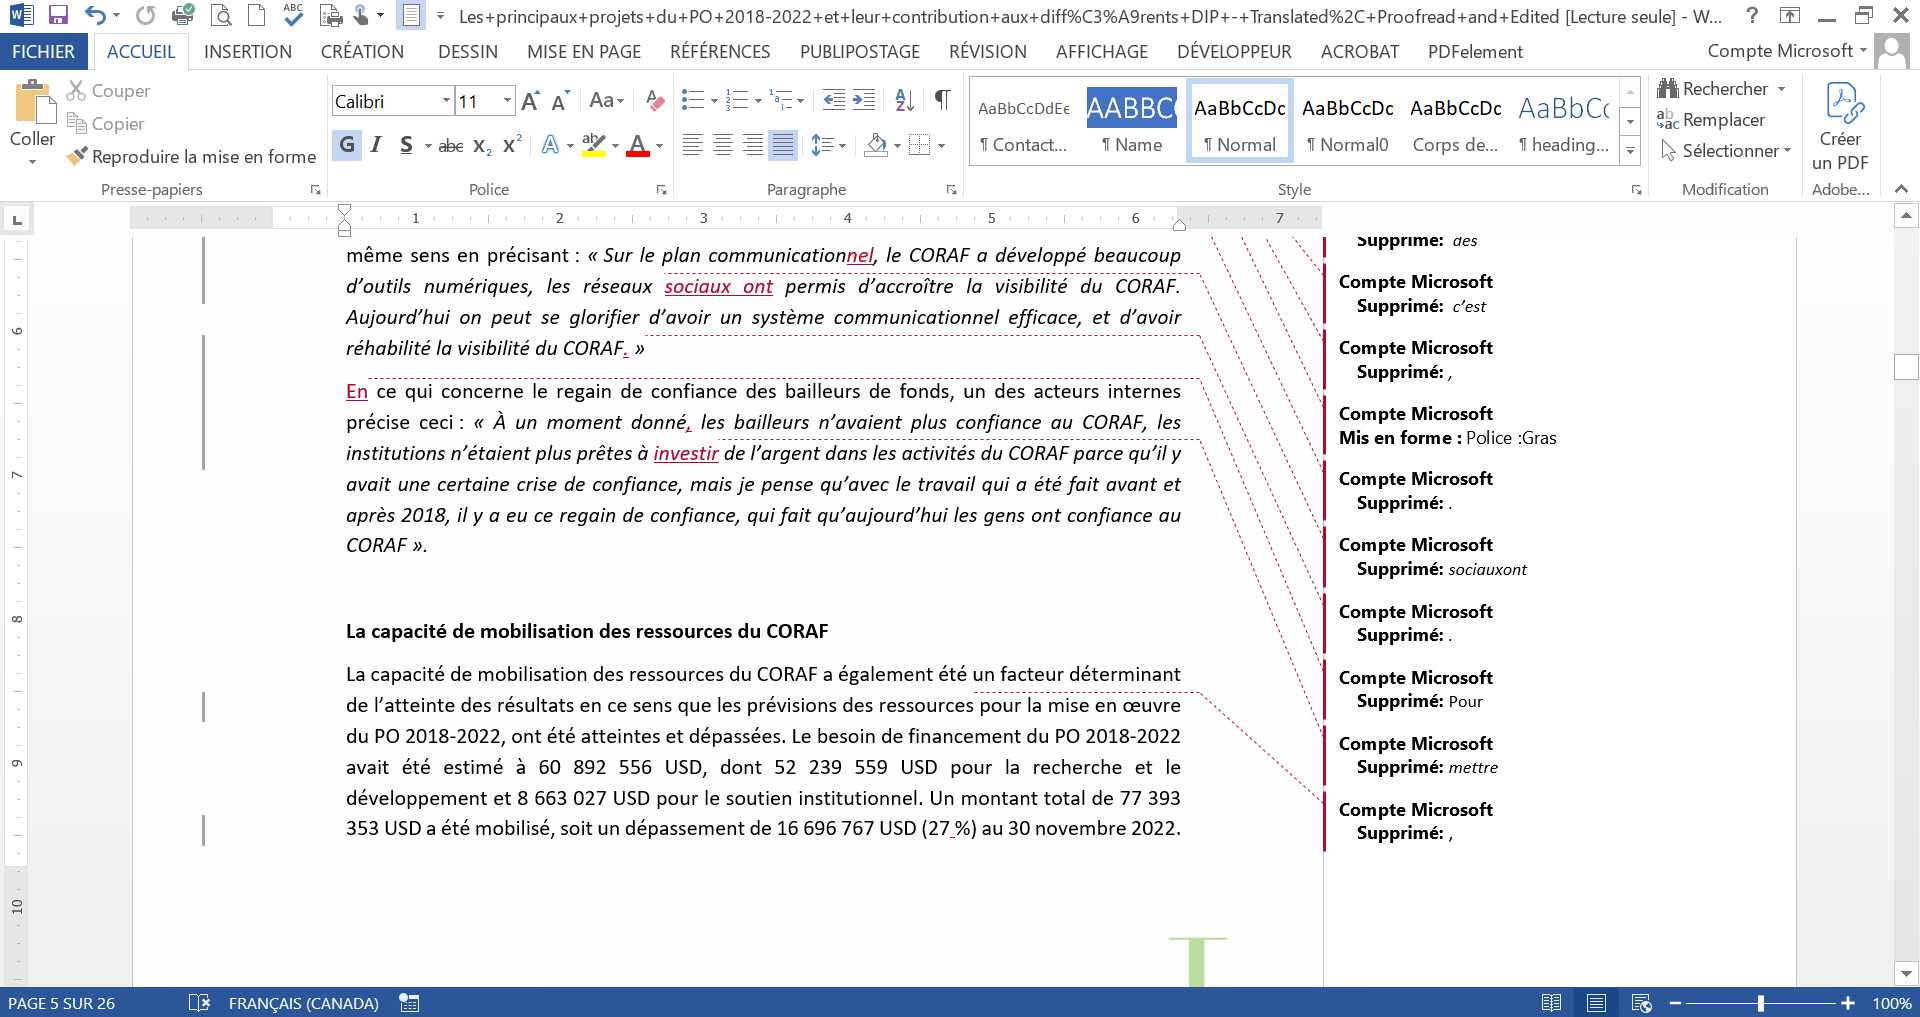Toggle superscript formatting
This screenshot has width=1920, height=1017.
(x=512, y=146)
